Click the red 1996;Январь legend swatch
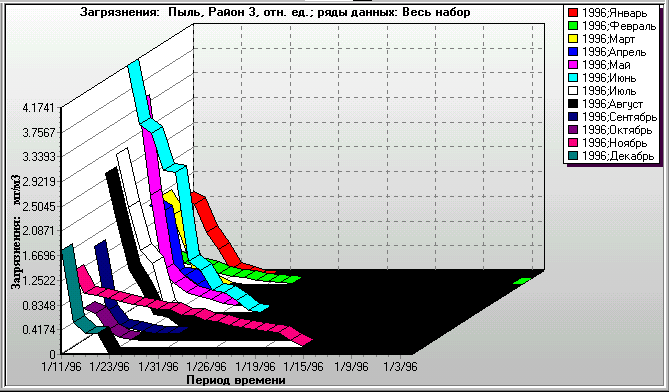The width and height of the screenshot is (669, 392). click(x=573, y=13)
